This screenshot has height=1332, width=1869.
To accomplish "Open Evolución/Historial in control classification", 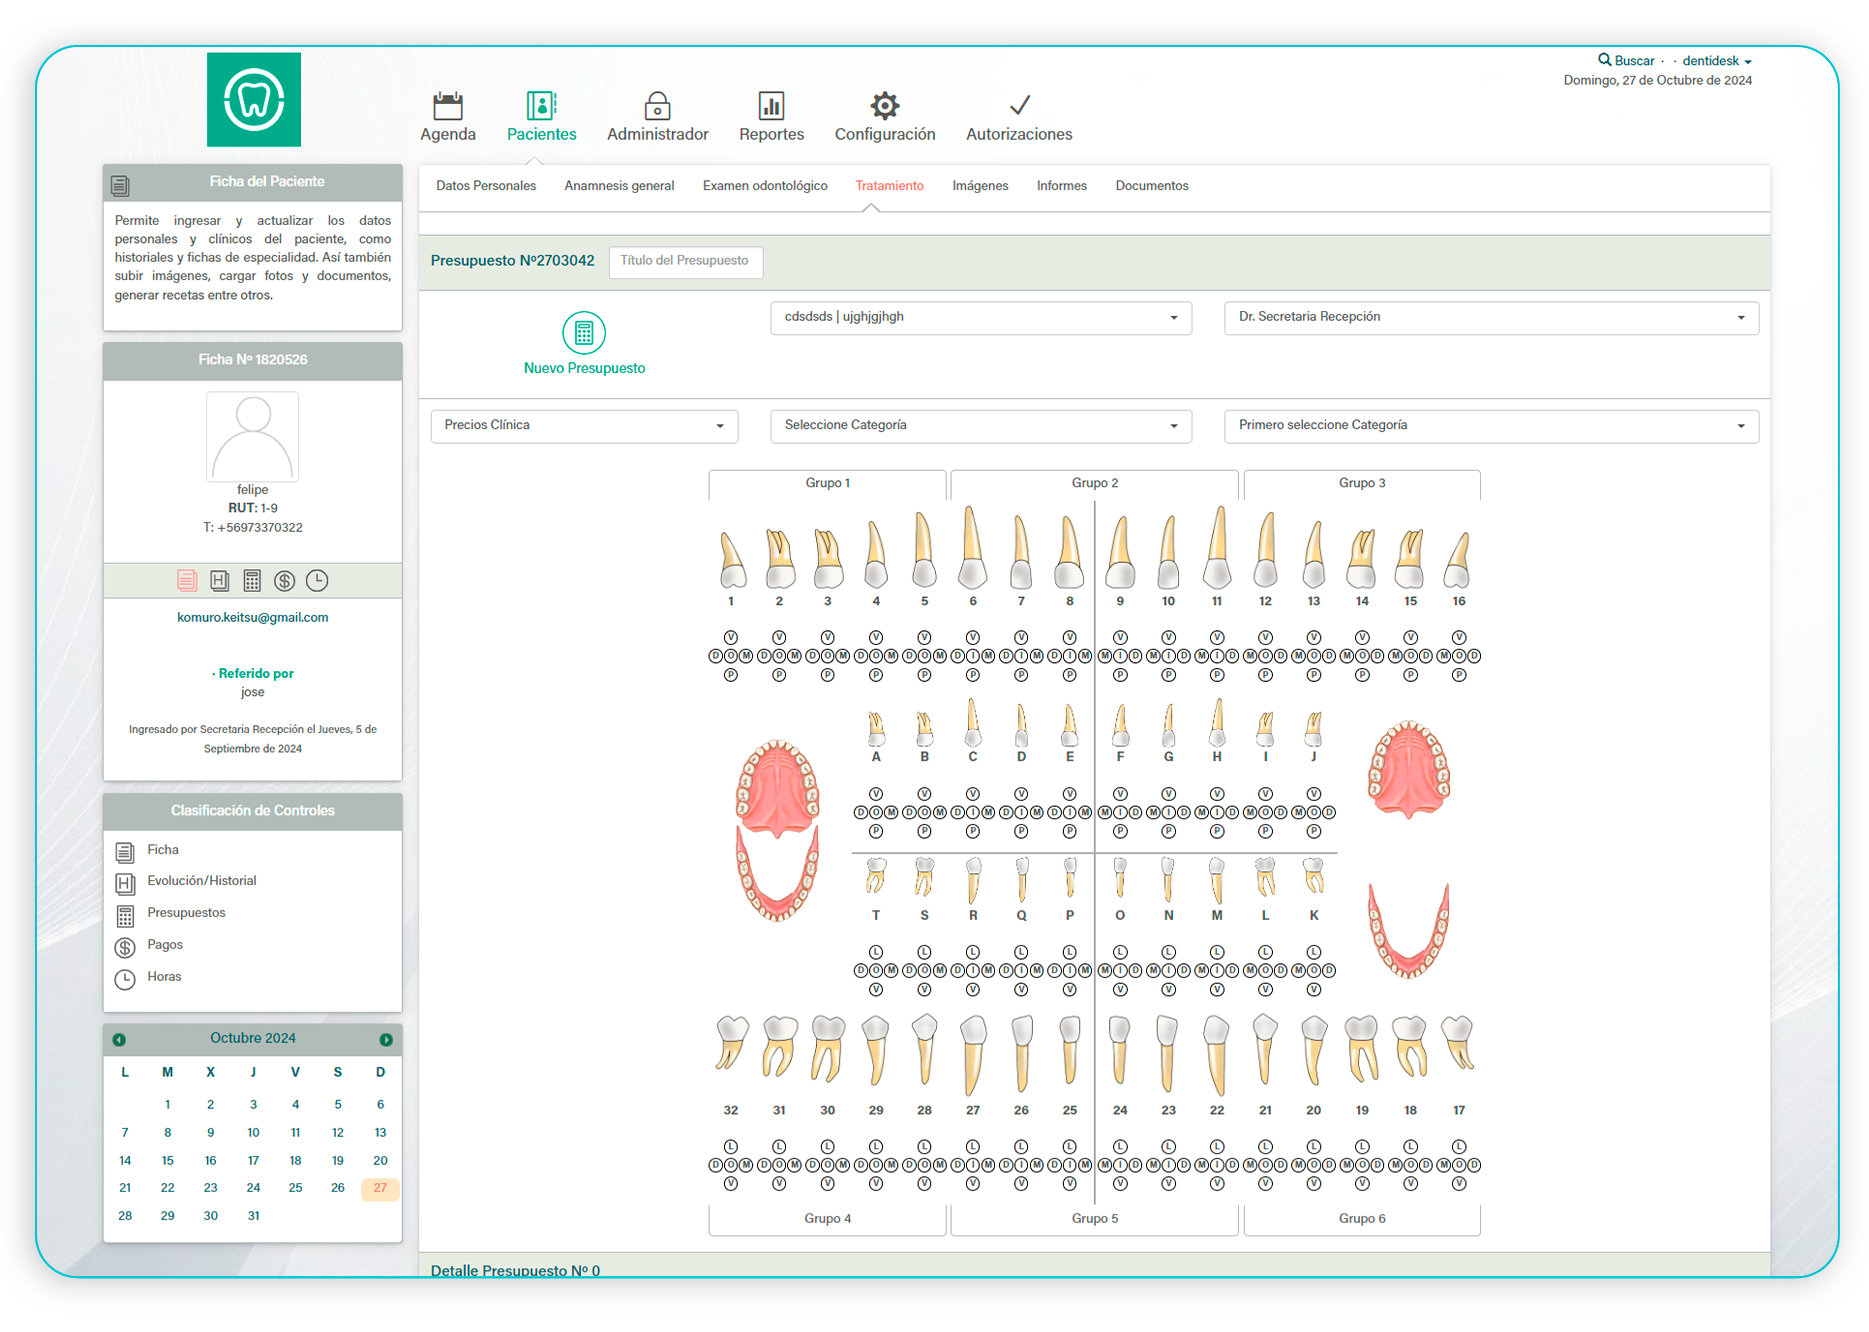I will pos(201,881).
